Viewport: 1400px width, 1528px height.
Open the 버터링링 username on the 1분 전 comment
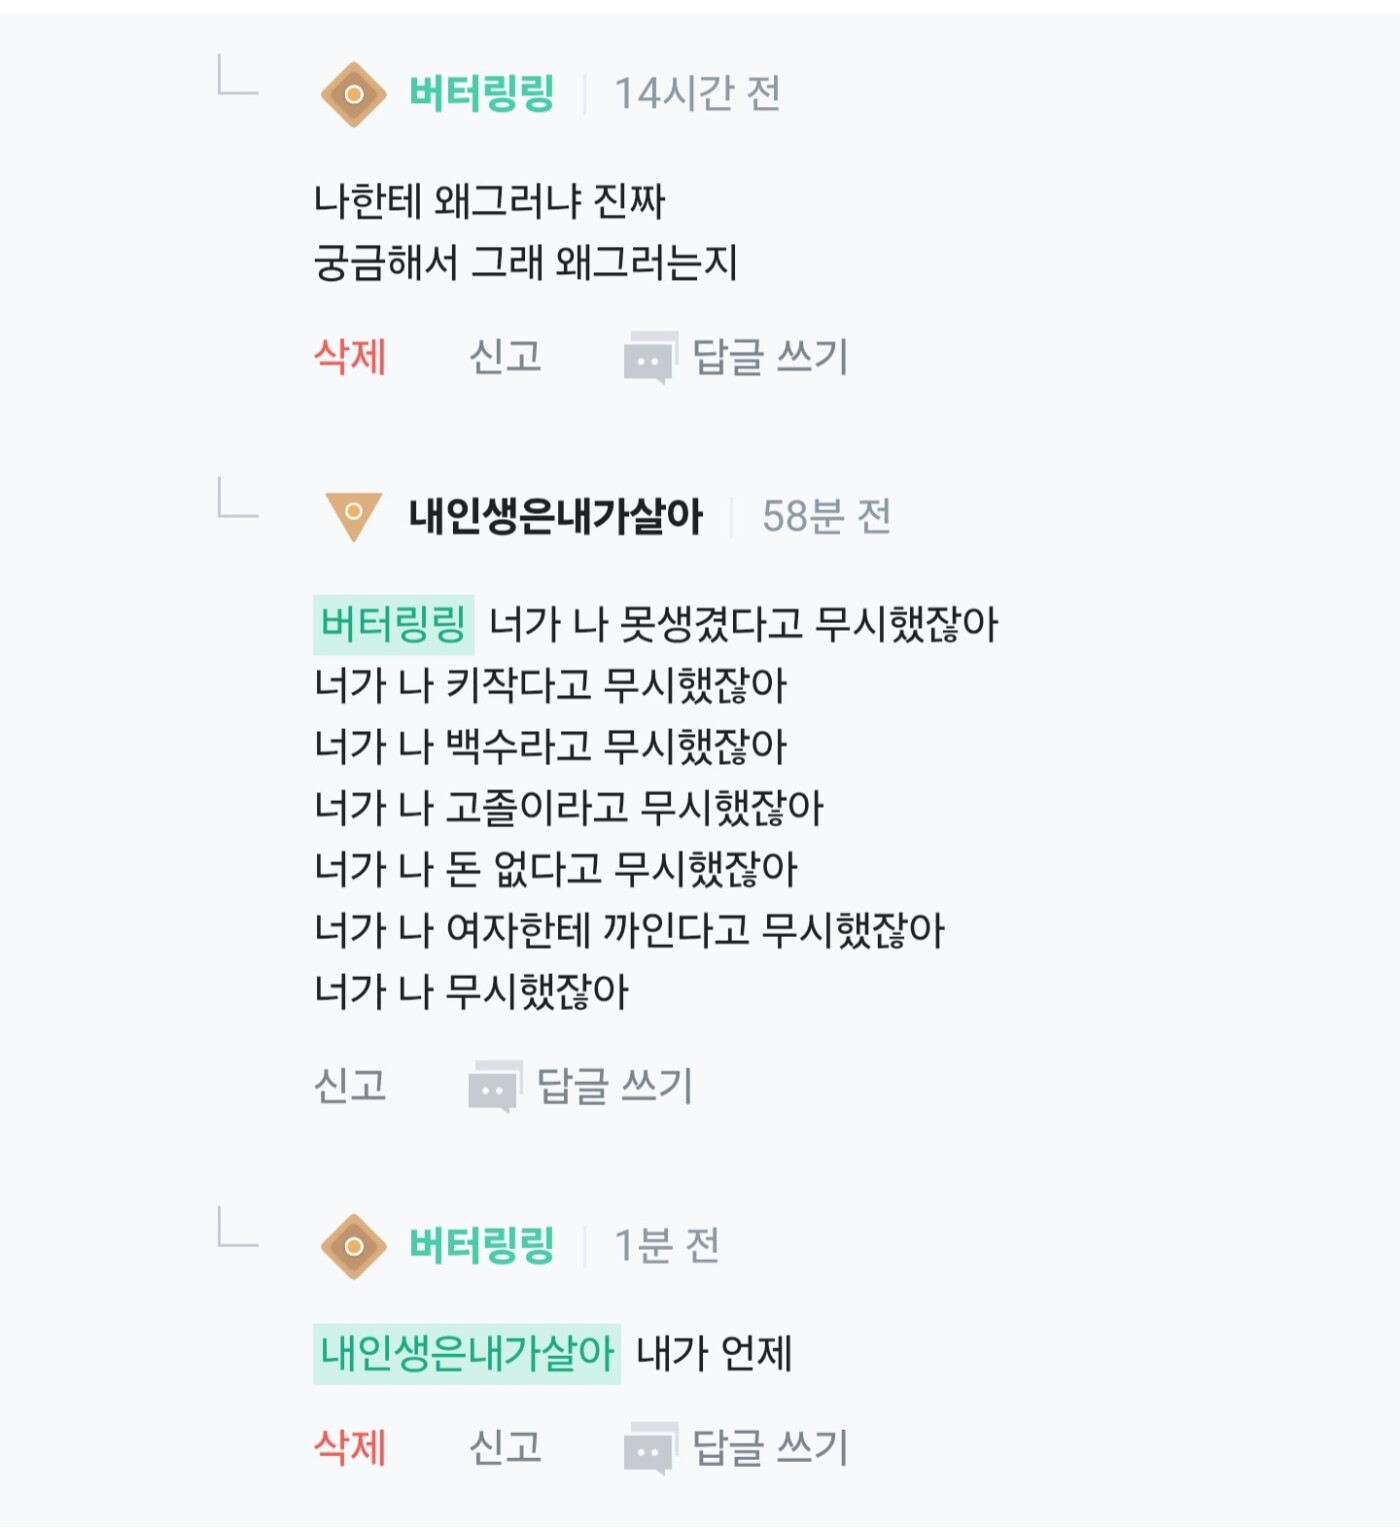[x=481, y=1246]
